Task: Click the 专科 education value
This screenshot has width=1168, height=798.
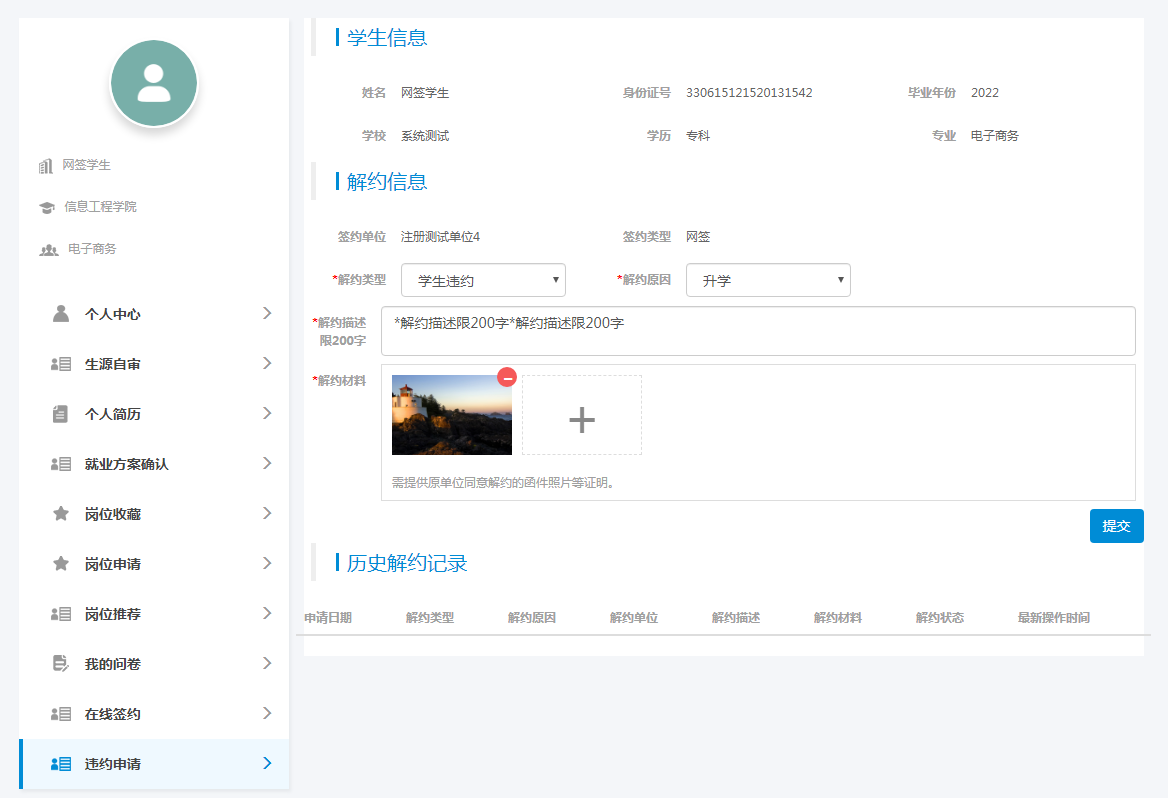Action: (698, 136)
